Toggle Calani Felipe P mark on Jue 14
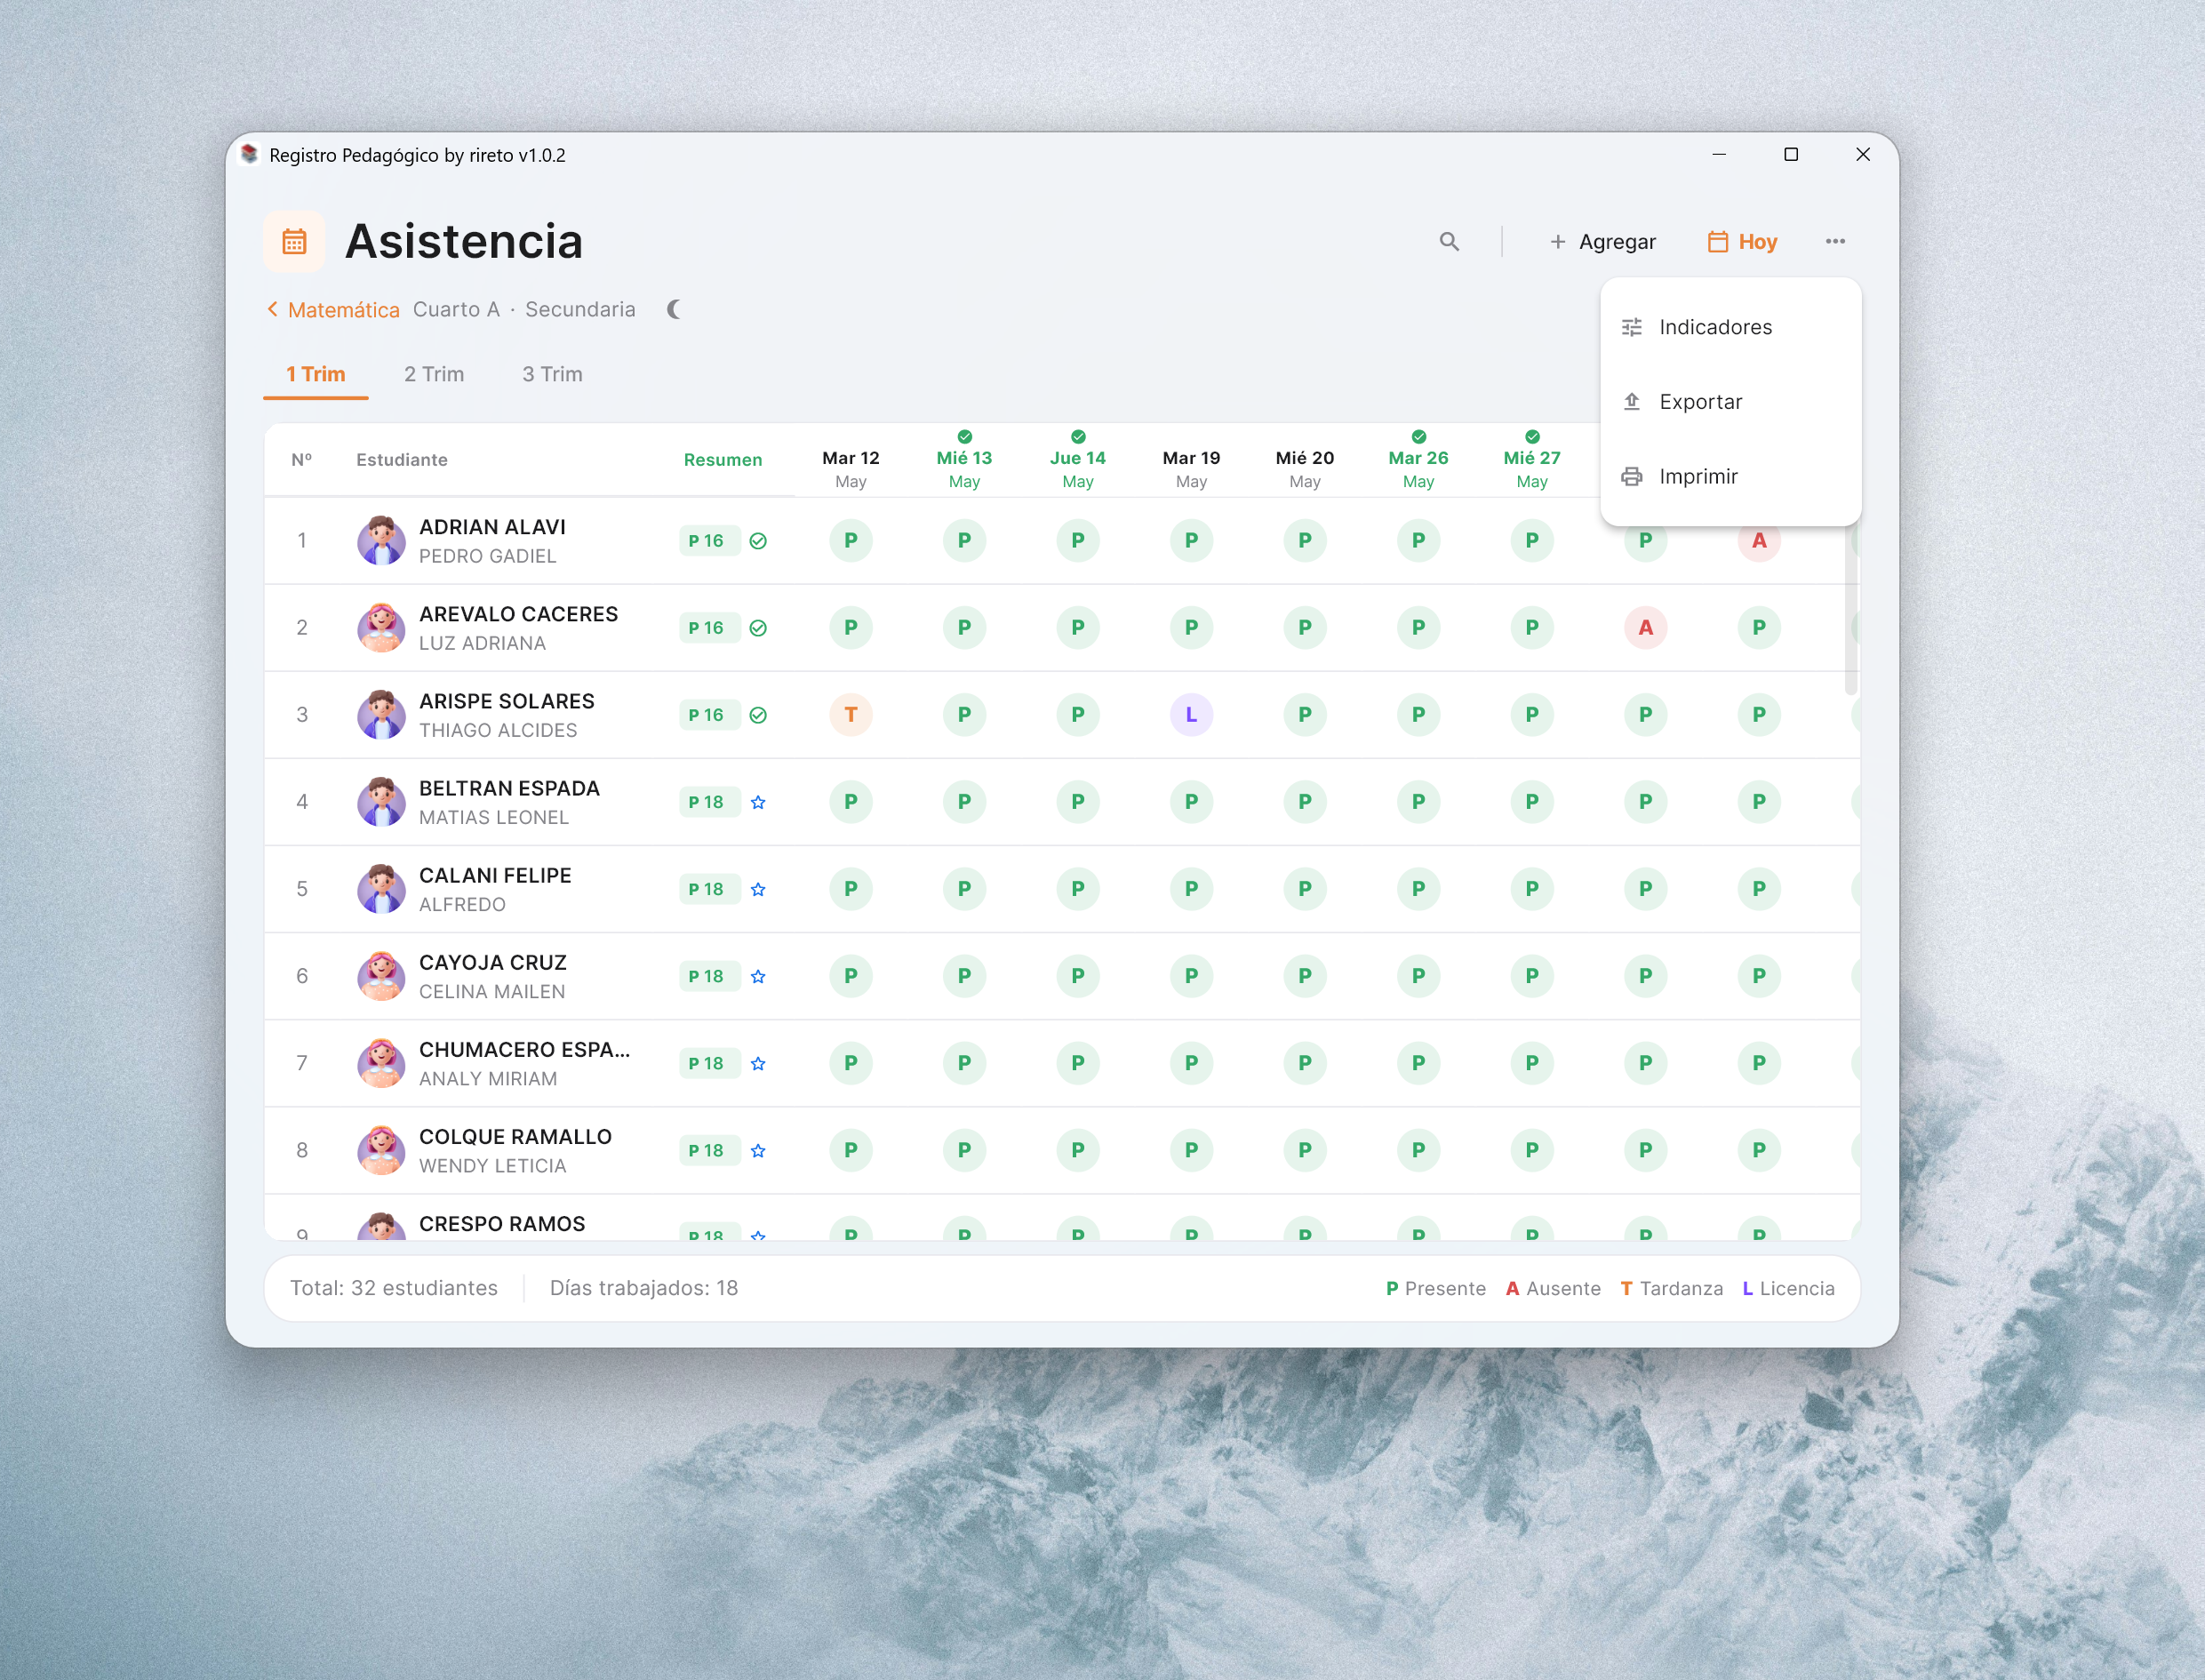This screenshot has width=2205, height=1680. [1078, 889]
